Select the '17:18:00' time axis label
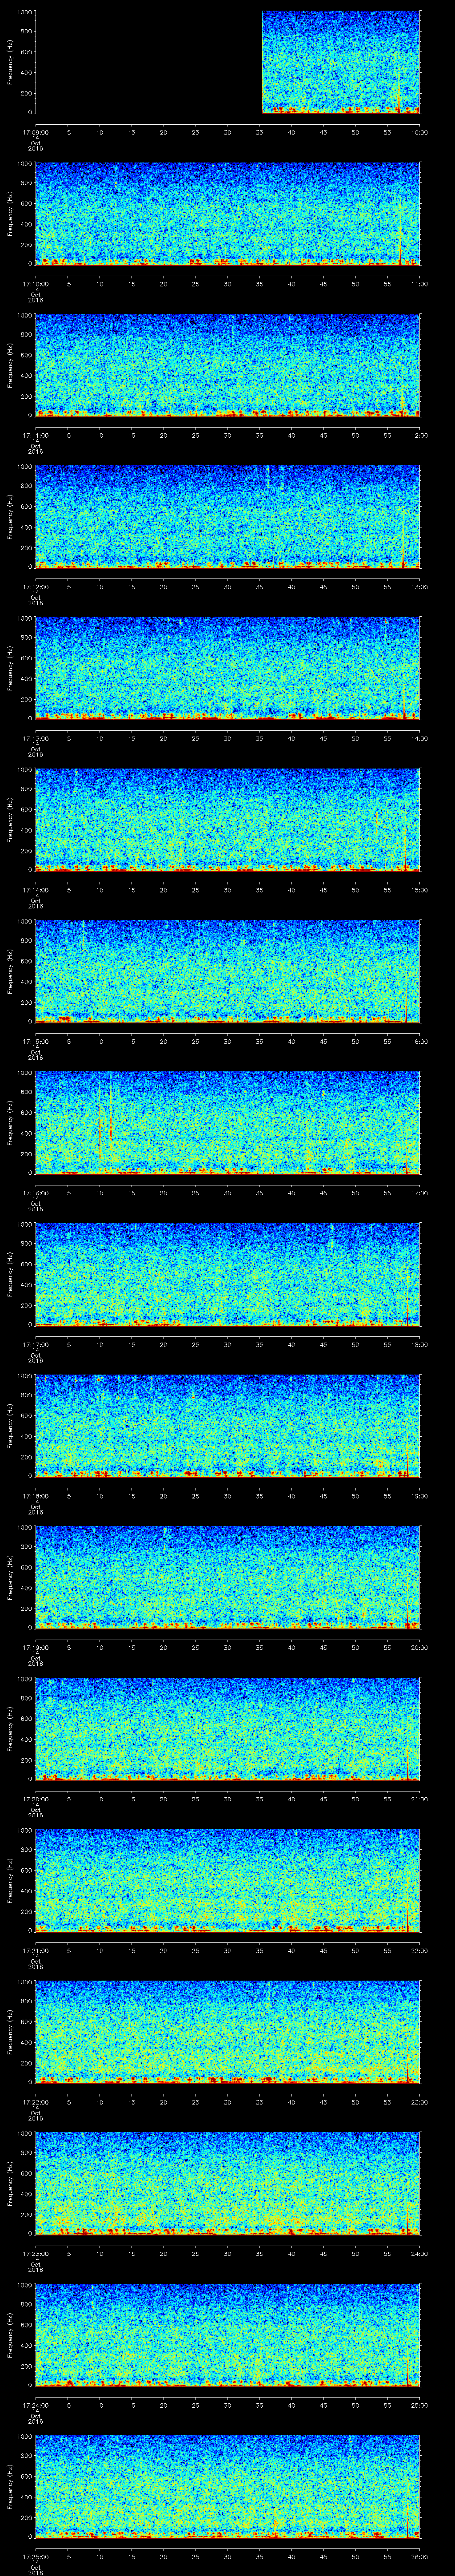Viewport: 455px width, 2576px height. [x=35, y=1495]
